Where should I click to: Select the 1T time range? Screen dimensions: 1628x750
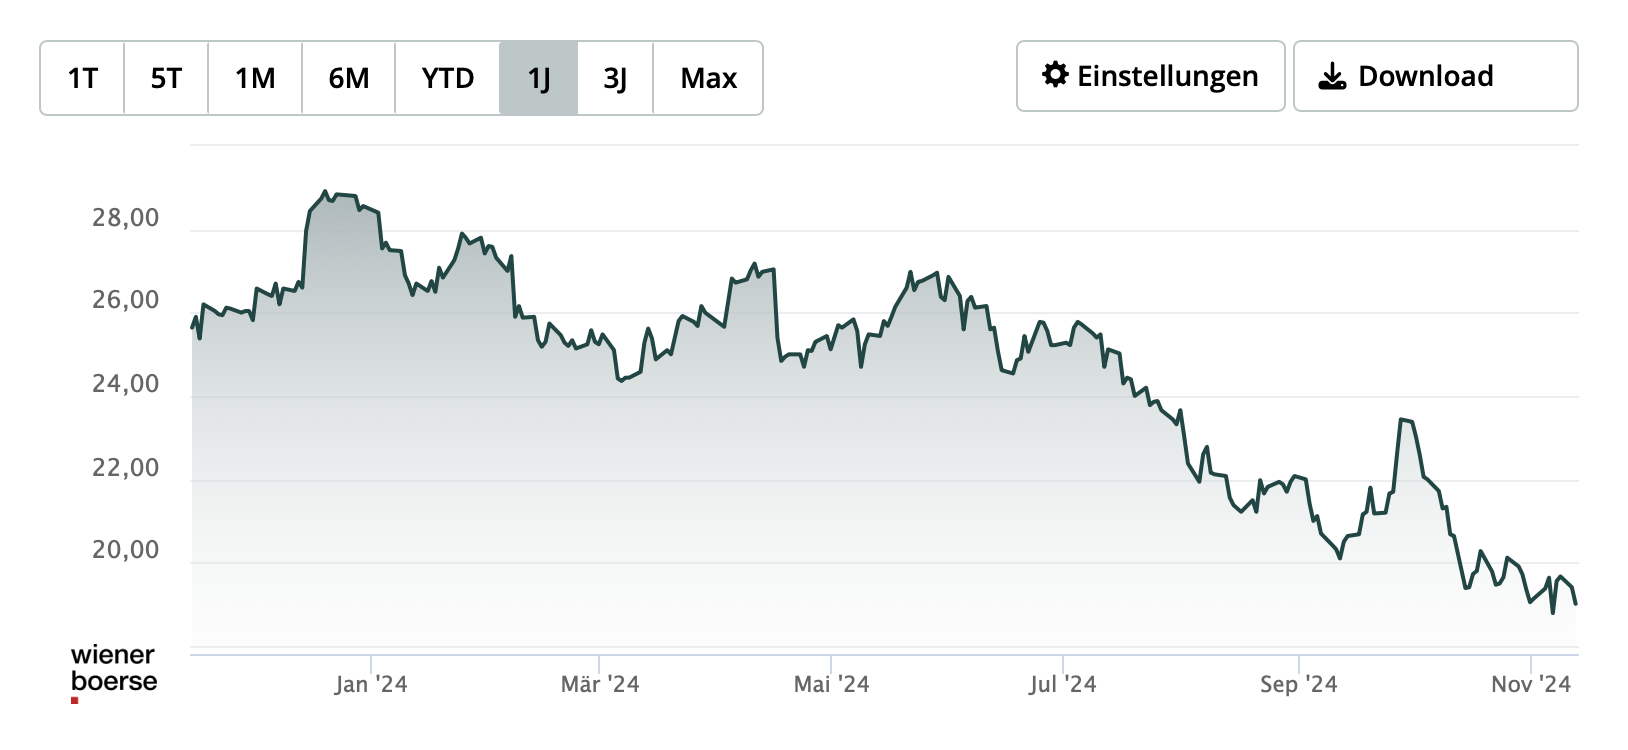[82, 78]
